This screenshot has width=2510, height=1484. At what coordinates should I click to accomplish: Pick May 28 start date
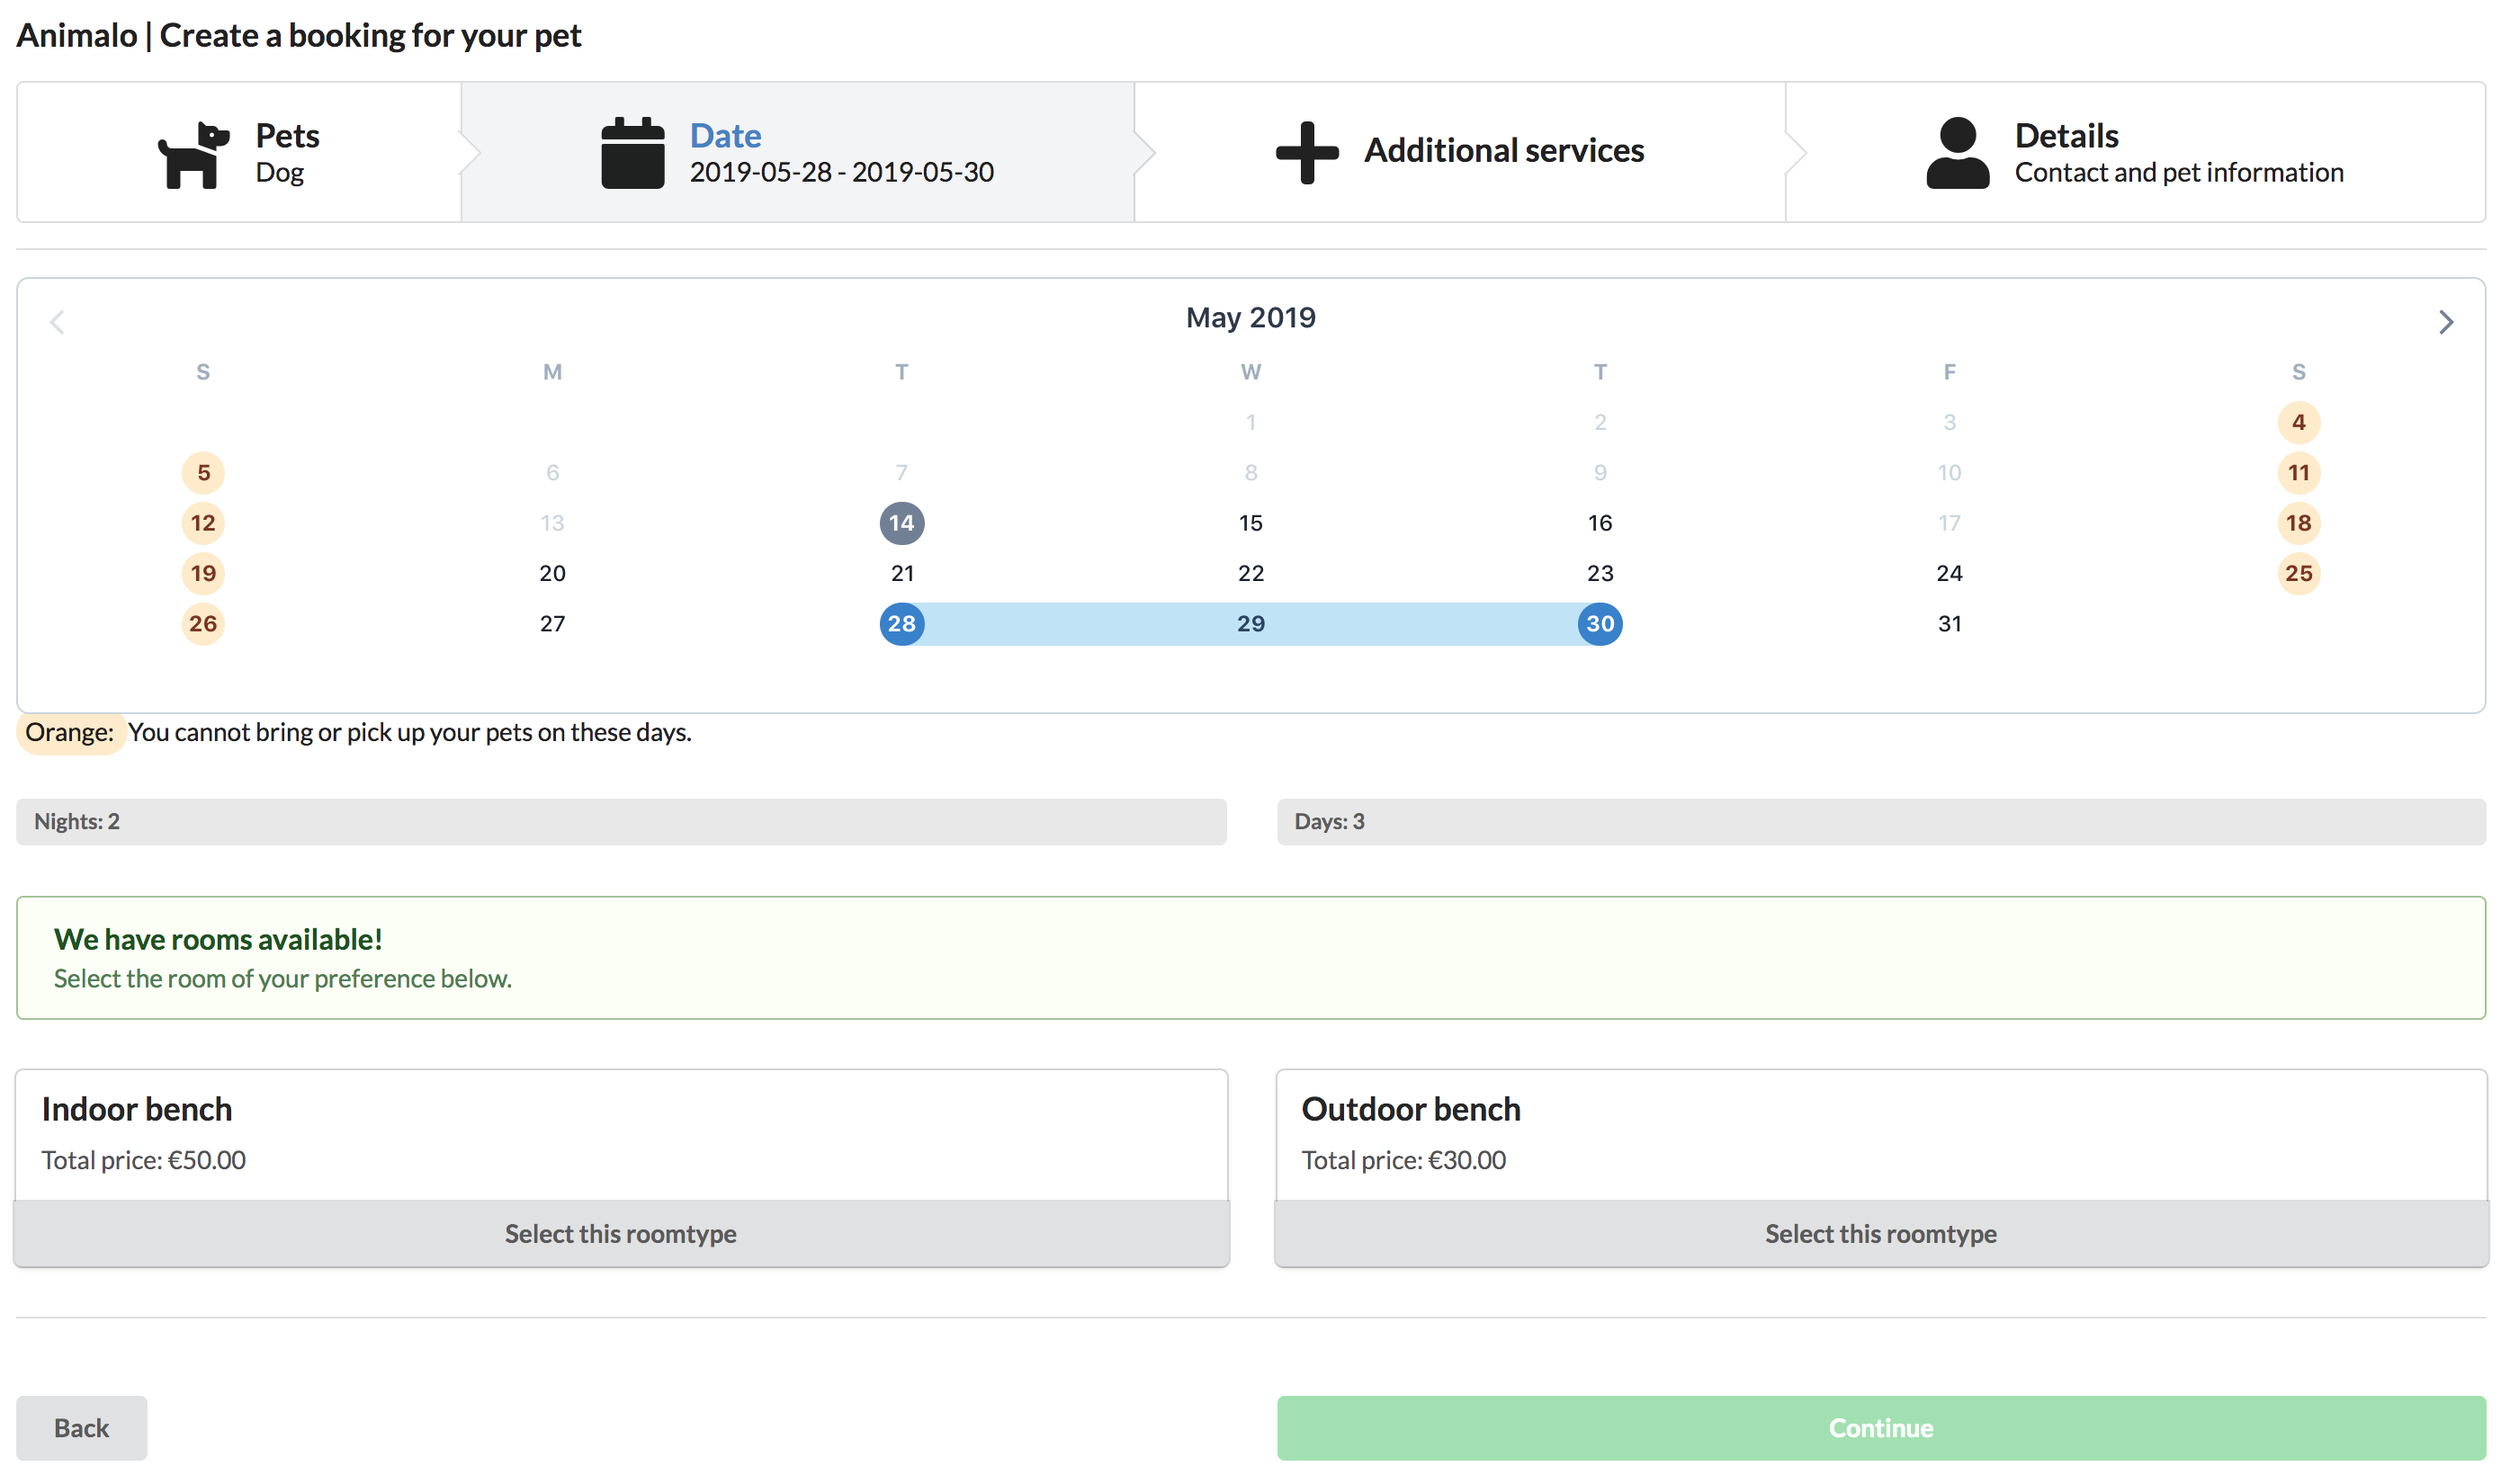901,624
